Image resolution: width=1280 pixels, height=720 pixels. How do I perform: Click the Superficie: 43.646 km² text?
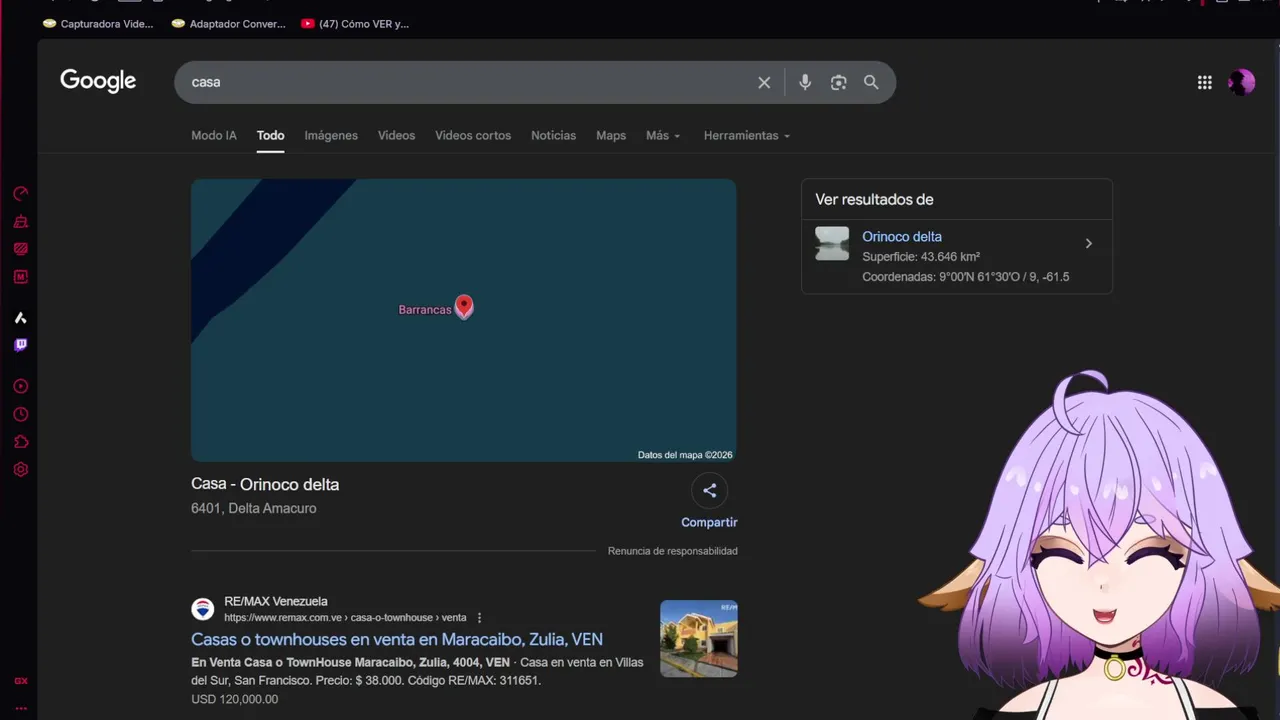click(x=921, y=257)
